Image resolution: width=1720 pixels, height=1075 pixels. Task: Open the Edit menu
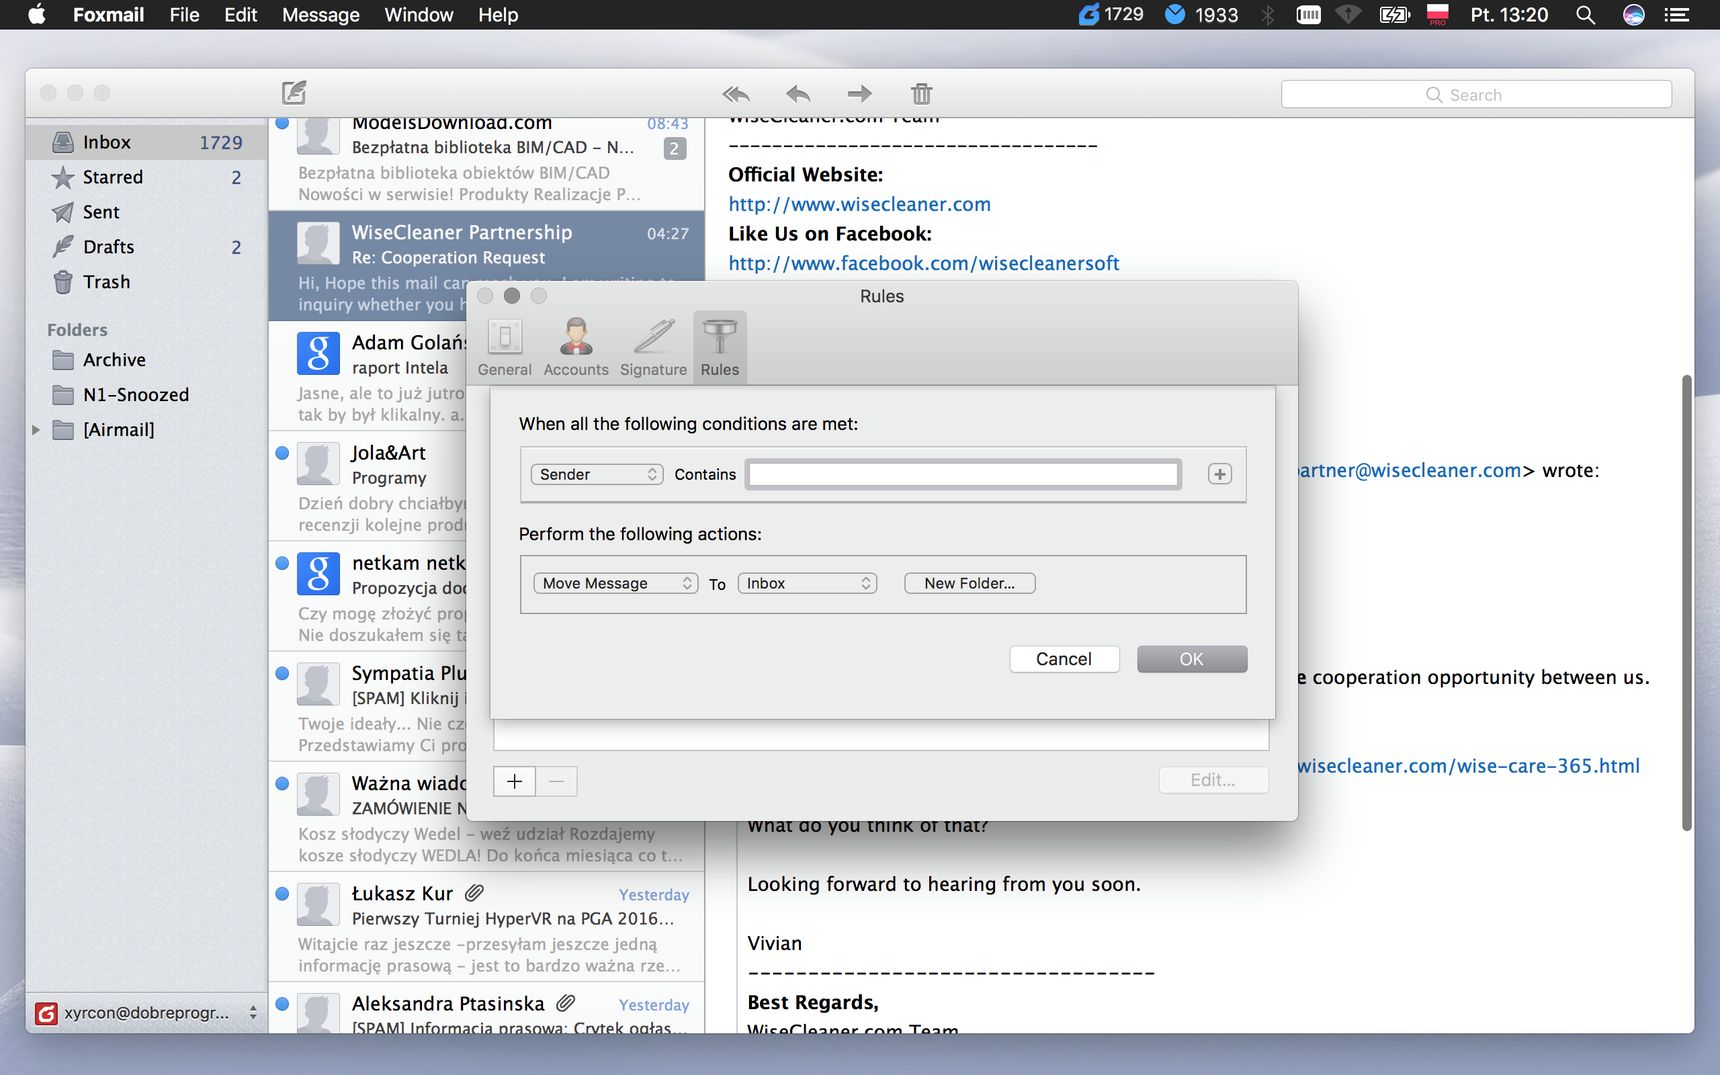[240, 15]
